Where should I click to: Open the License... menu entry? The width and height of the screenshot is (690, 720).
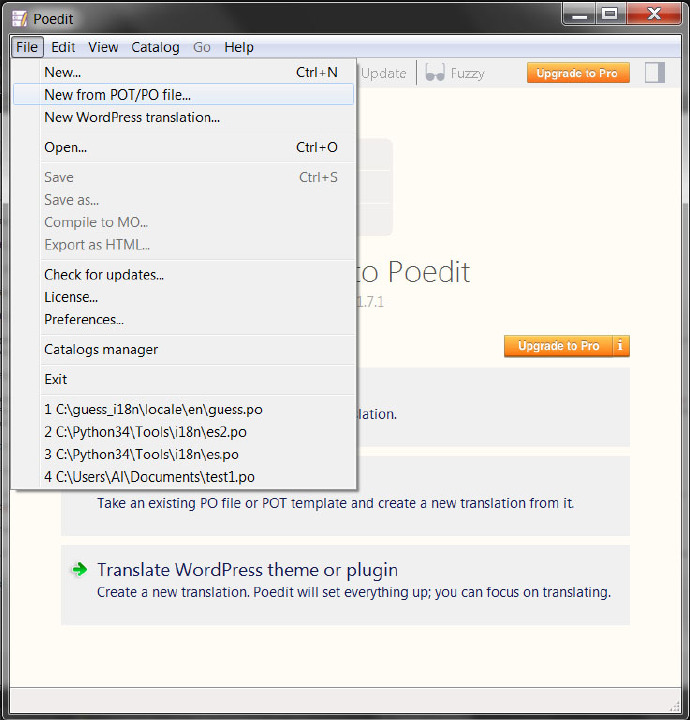click(x=184, y=297)
